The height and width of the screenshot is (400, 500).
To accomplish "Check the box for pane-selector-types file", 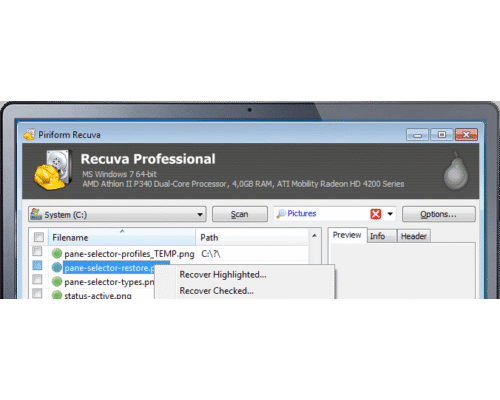I will click(x=37, y=279).
